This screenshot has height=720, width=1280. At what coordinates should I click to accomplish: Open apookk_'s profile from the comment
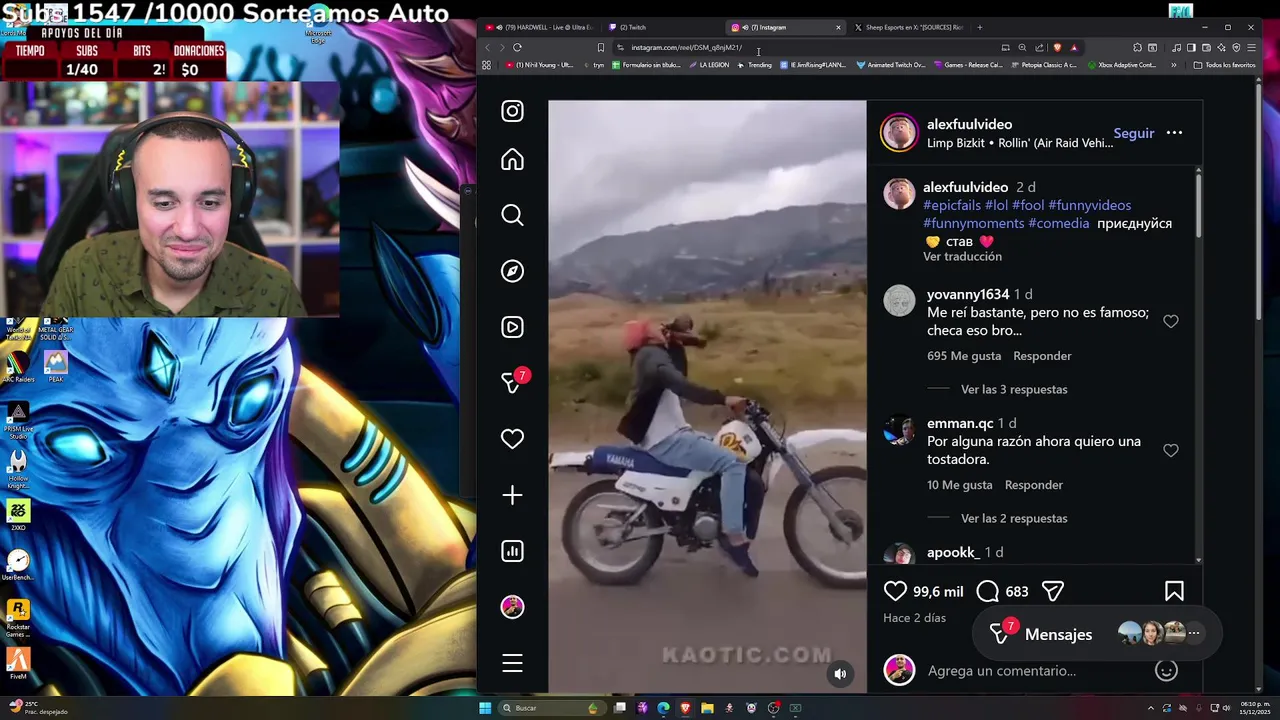pyautogui.click(x=953, y=552)
